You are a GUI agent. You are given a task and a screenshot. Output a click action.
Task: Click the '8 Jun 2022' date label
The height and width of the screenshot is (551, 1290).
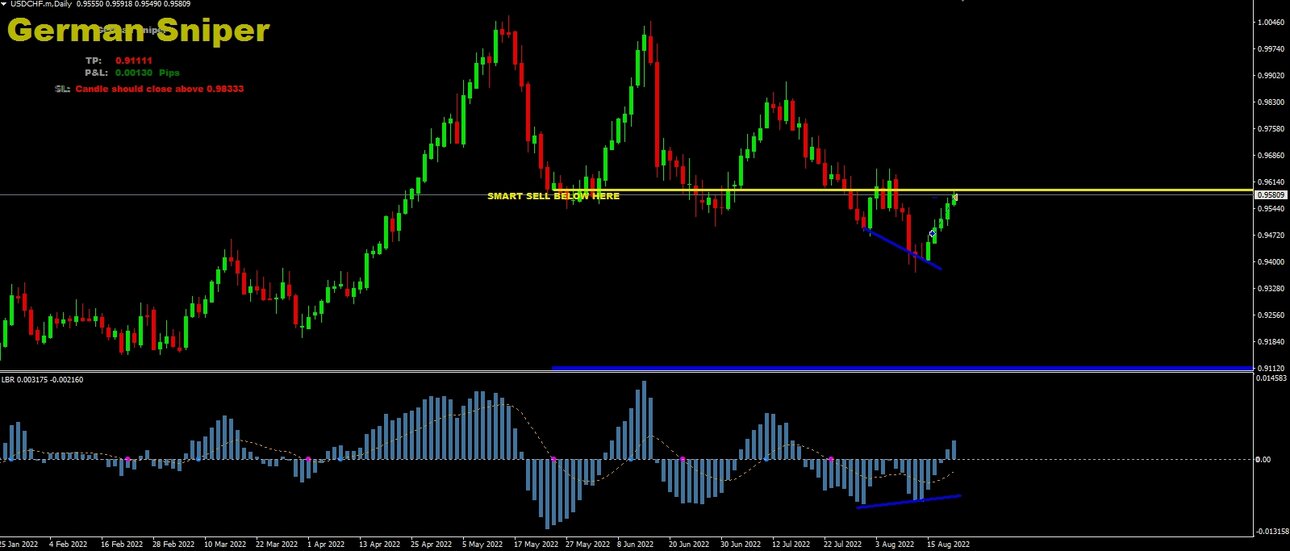pyautogui.click(x=634, y=545)
